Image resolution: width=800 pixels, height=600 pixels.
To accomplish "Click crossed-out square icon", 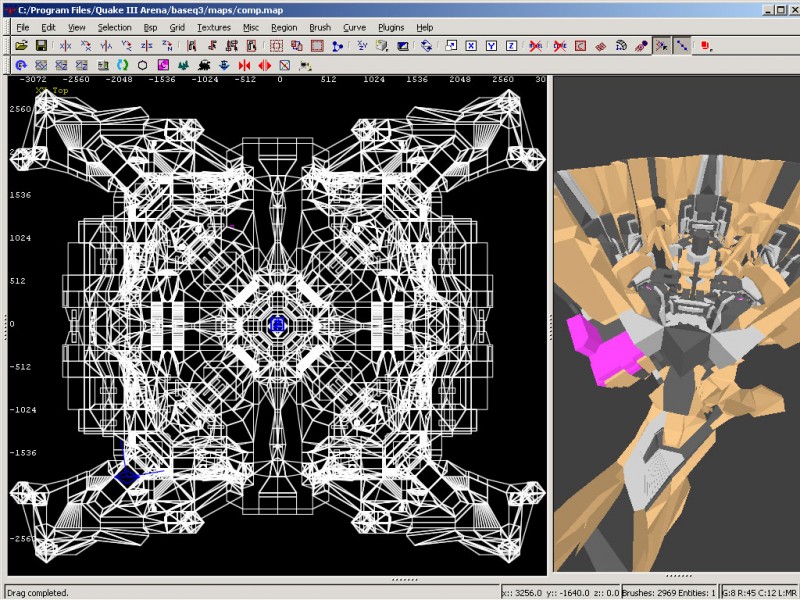I will click(285, 65).
